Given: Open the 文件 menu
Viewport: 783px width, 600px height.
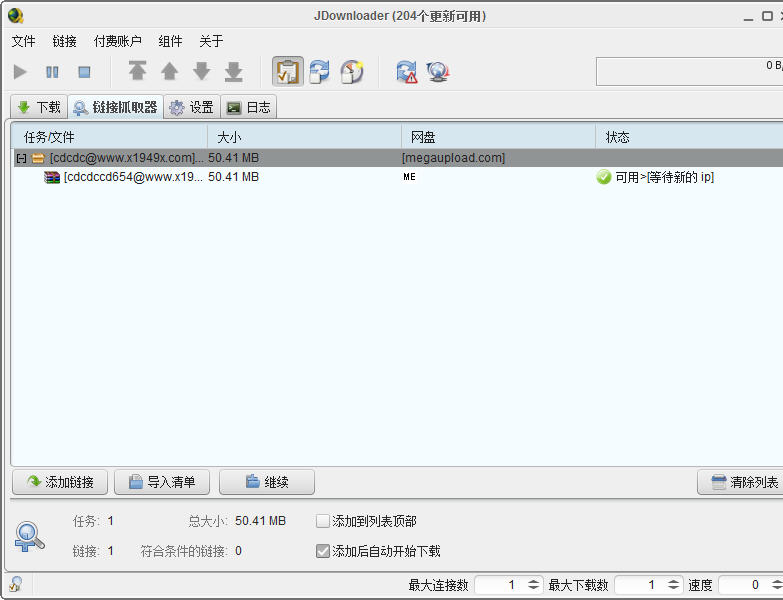Looking at the screenshot, I should point(23,41).
